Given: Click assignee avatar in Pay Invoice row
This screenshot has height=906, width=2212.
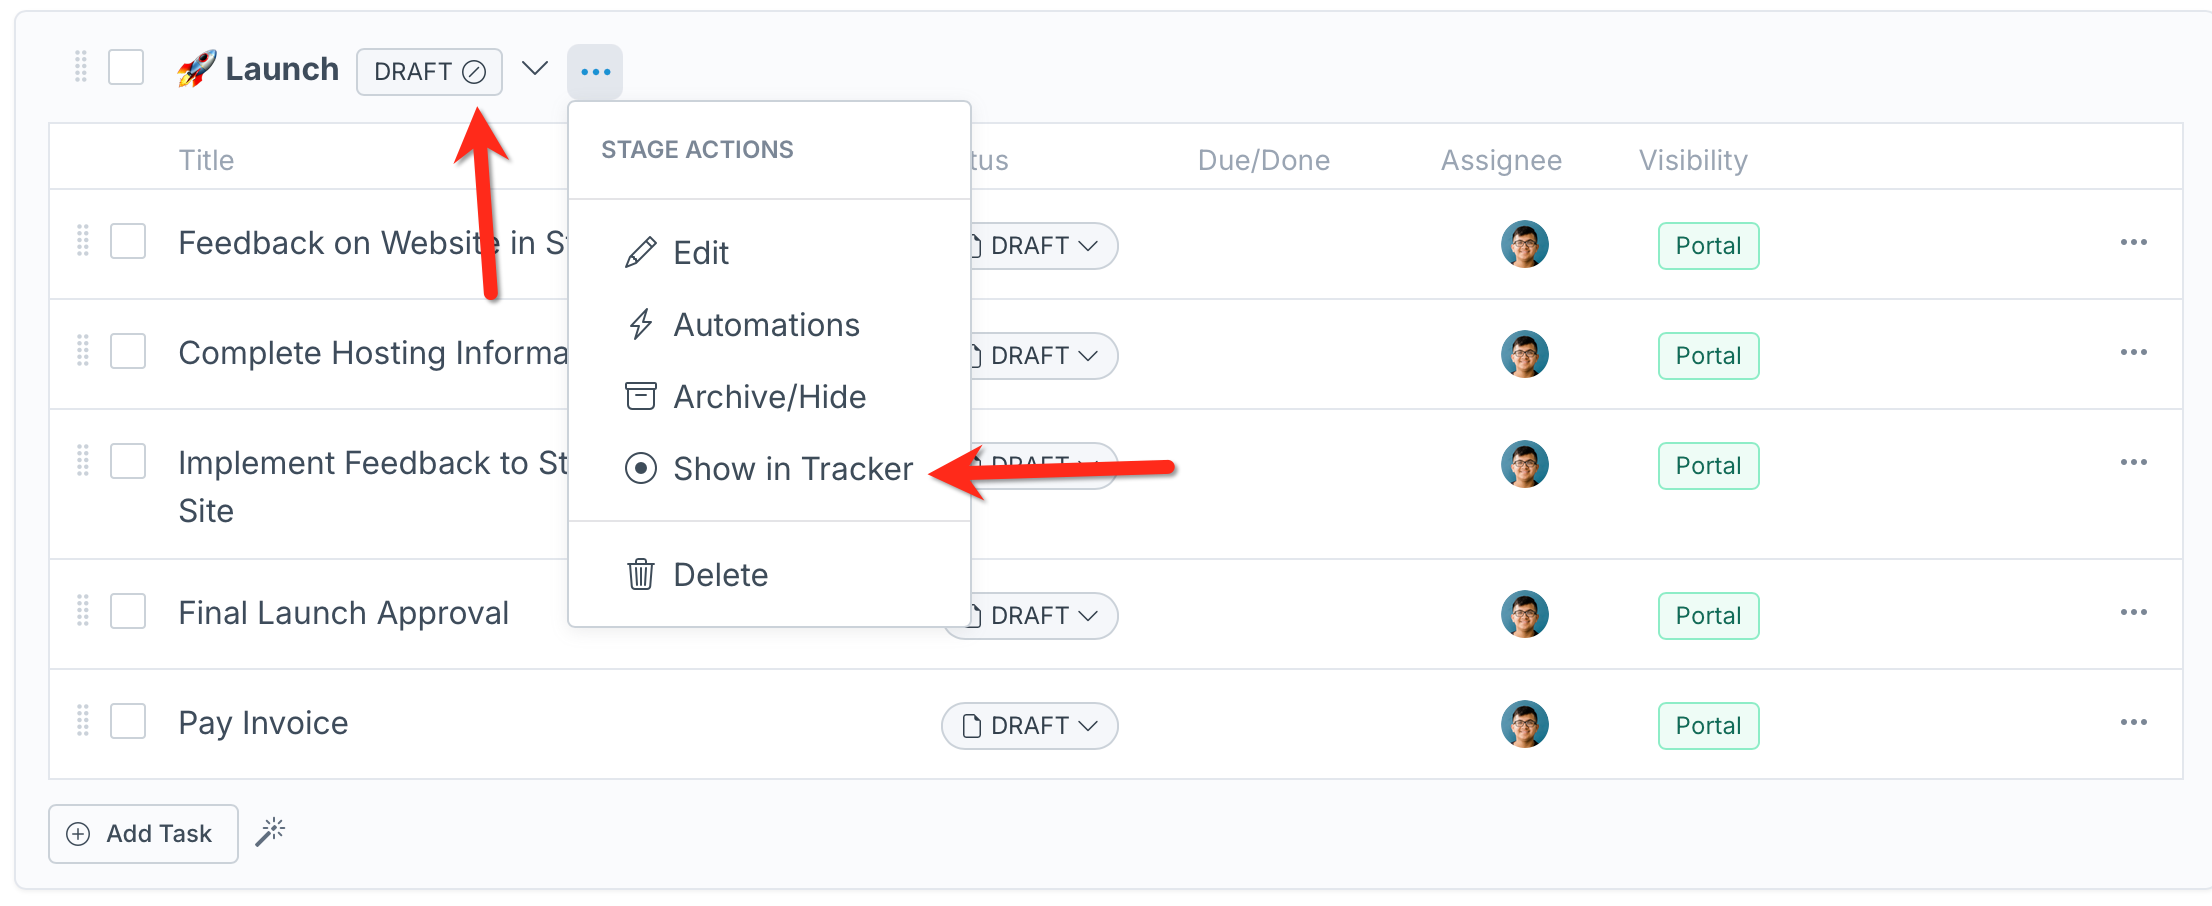Looking at the screenshot, I should [x=1524, y=724].
